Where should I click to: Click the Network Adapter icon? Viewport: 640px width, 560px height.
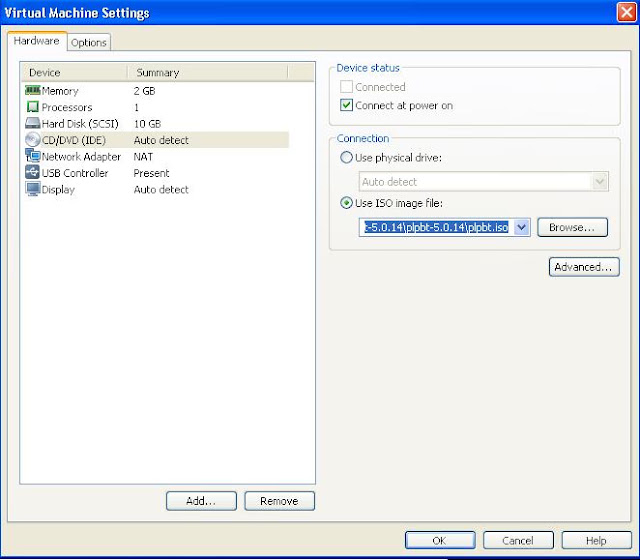click(33, 156)
